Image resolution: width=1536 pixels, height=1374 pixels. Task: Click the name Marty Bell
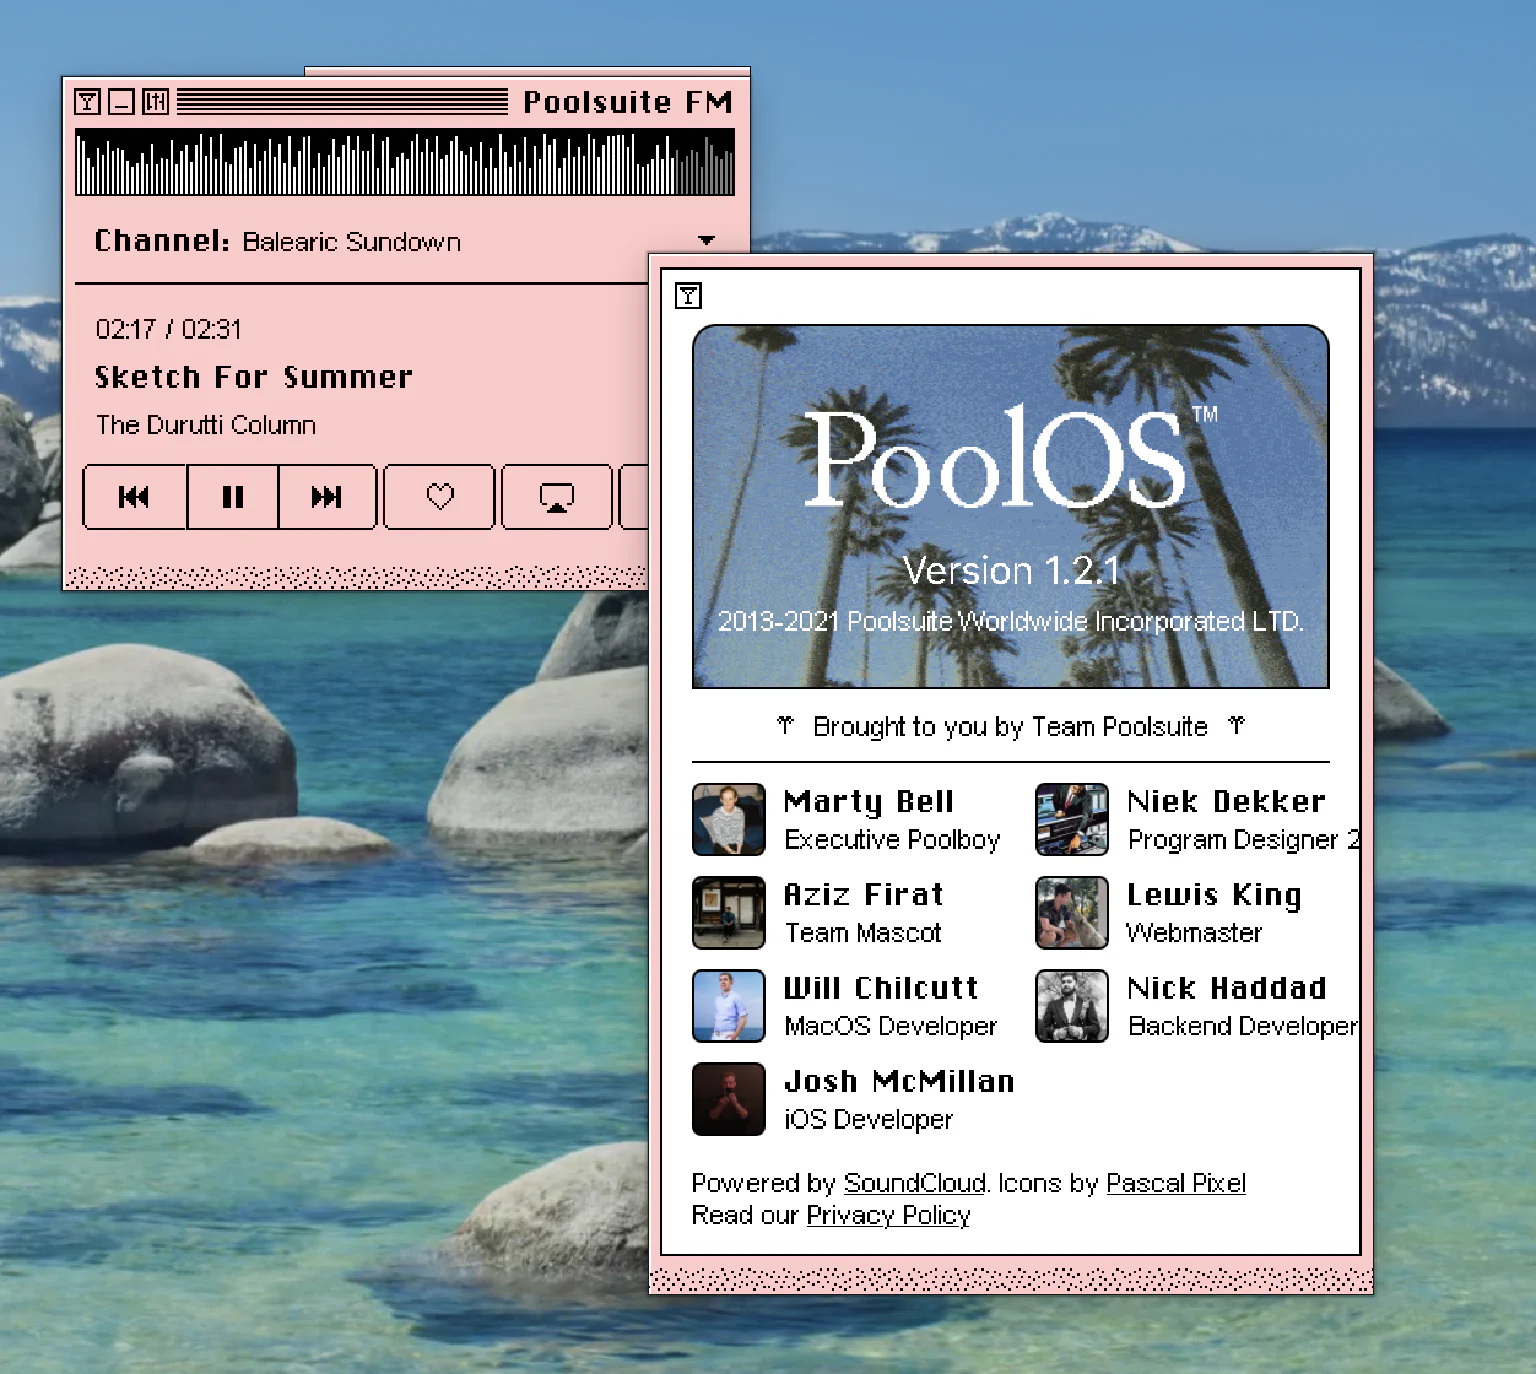(x=869, y=802)
